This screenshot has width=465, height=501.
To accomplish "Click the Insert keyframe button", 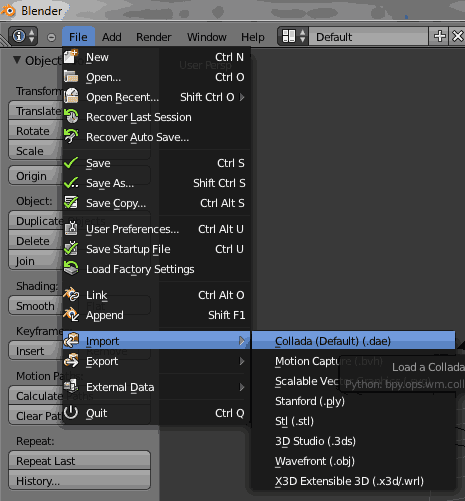I will (36, 351).
